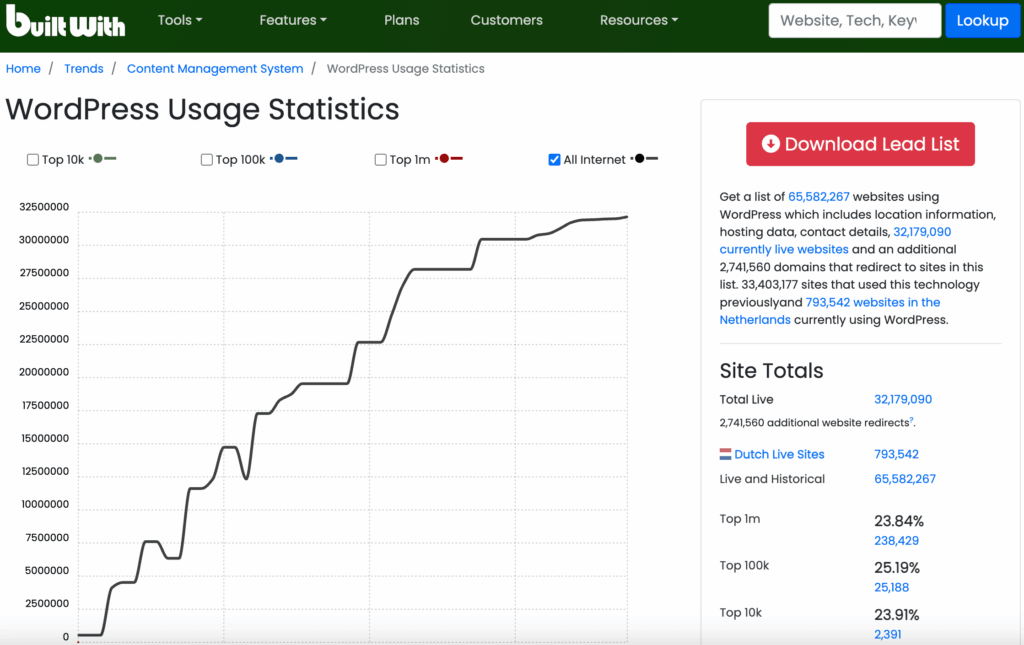Uncheck the All Internet checkbox
Screen dimensions: 1024x645
pos(555,160)
